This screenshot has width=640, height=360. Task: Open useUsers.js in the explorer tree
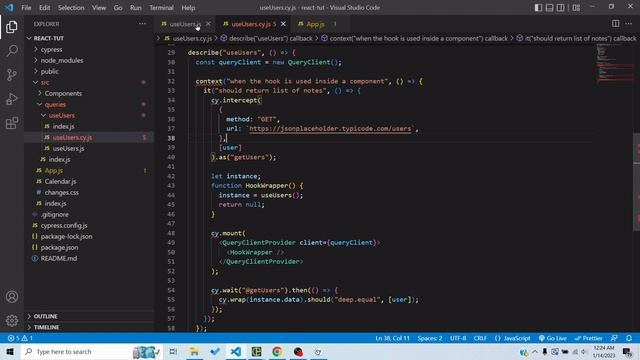(89, 149)
